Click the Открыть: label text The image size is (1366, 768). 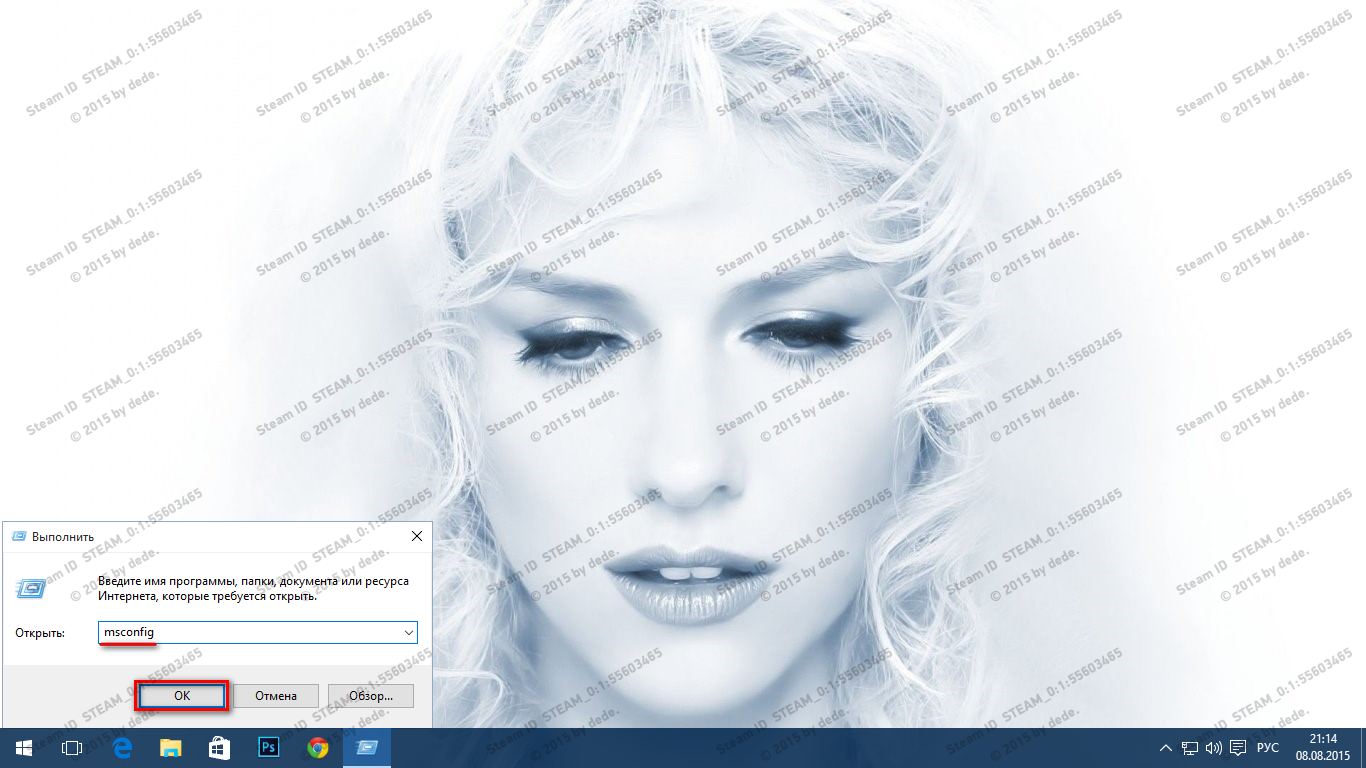coord(40,633)
